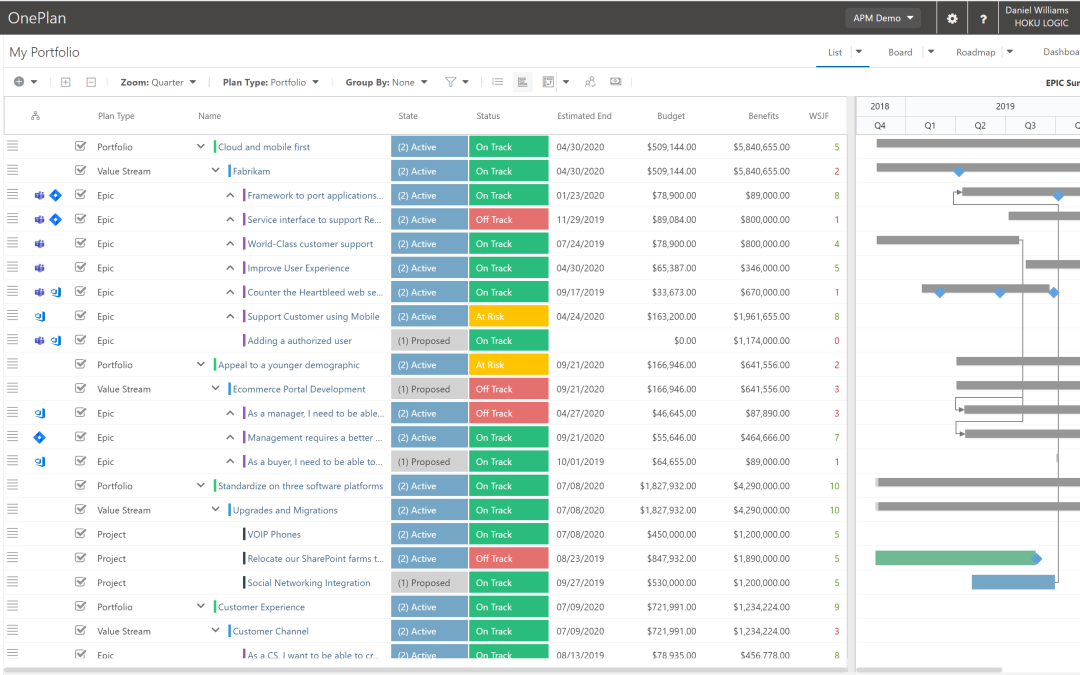Image resolution: width=1080 pixels, height=675 pixels.
Task: Open the filter icon on the toolbar
Action: [x=449, y=82]
